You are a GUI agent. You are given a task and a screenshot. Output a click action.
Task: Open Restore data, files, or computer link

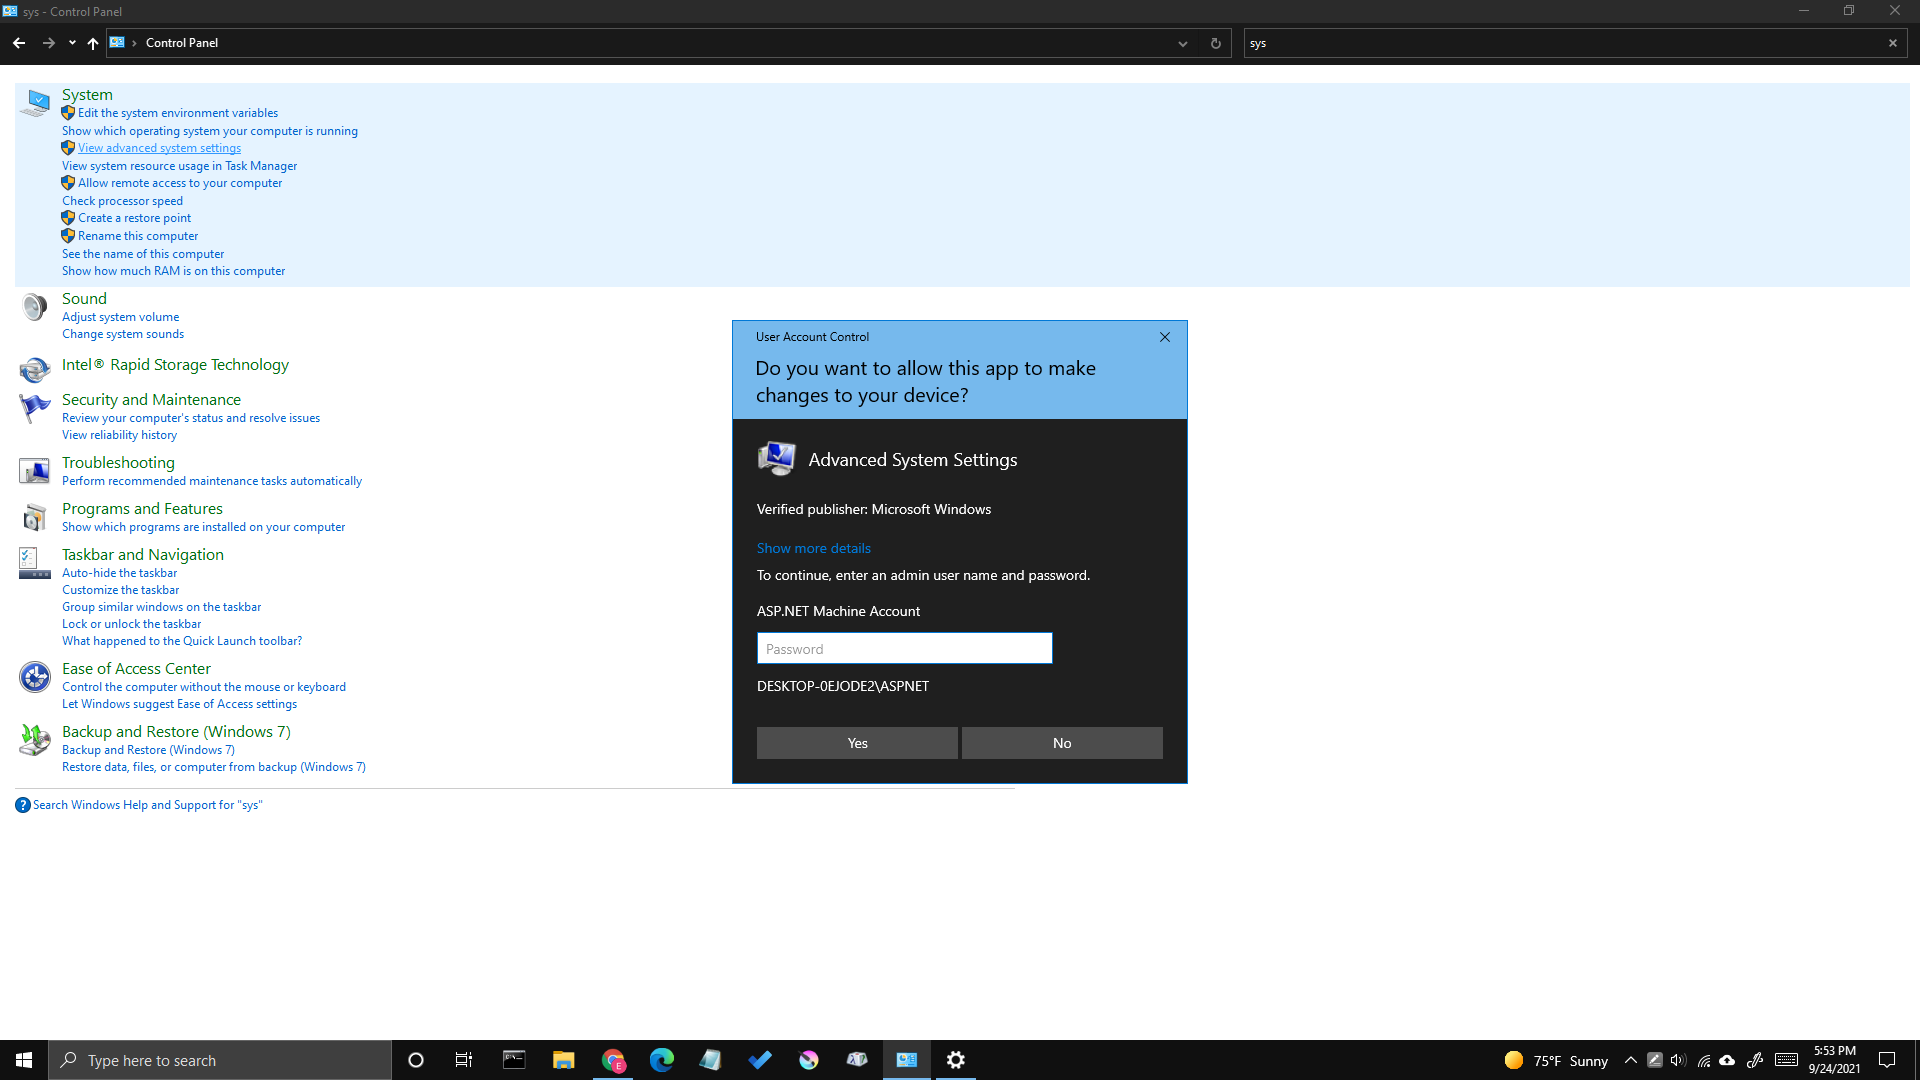coord(214,767)
